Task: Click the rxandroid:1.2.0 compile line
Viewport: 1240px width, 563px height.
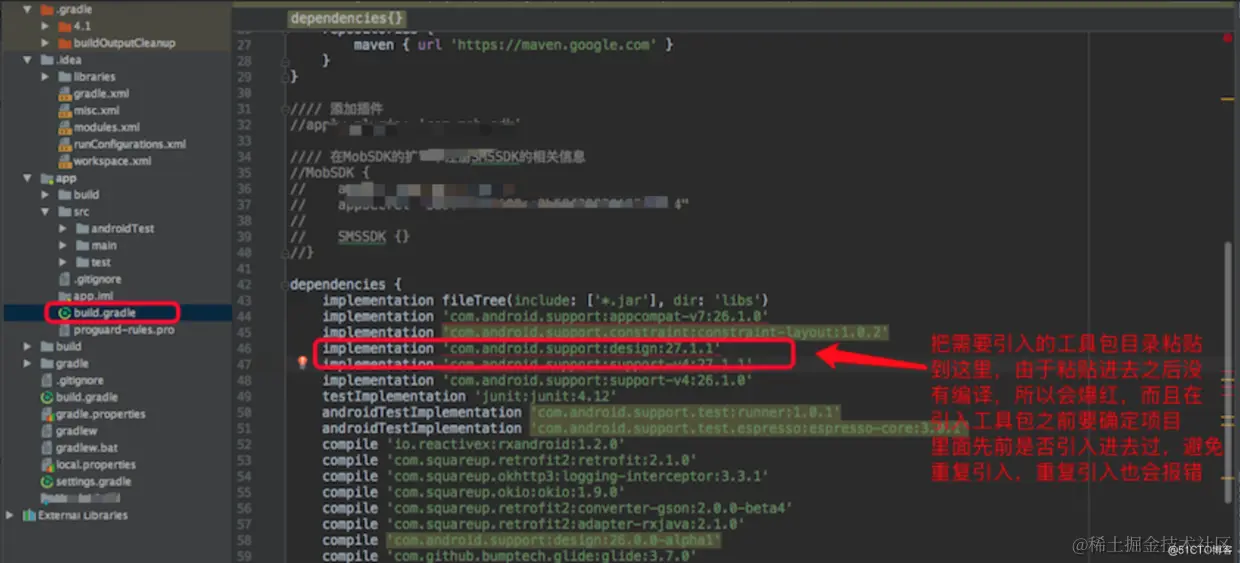Action: (x=473, y=444)
